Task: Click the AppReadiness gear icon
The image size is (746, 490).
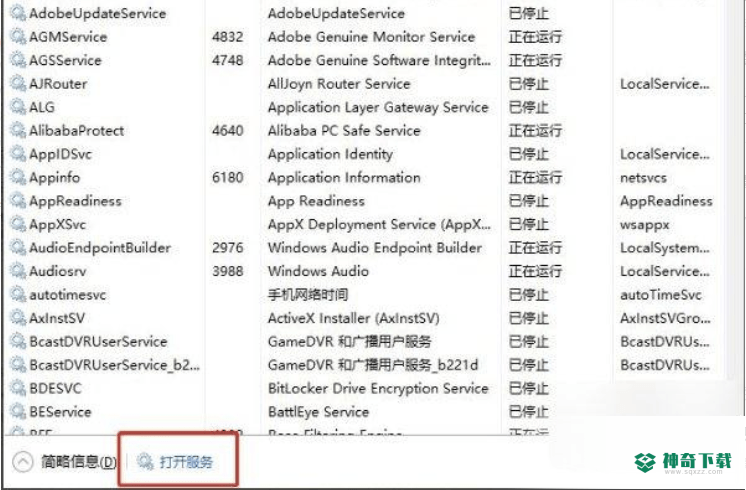Action: pyautogui.click(x=18, y=200)
